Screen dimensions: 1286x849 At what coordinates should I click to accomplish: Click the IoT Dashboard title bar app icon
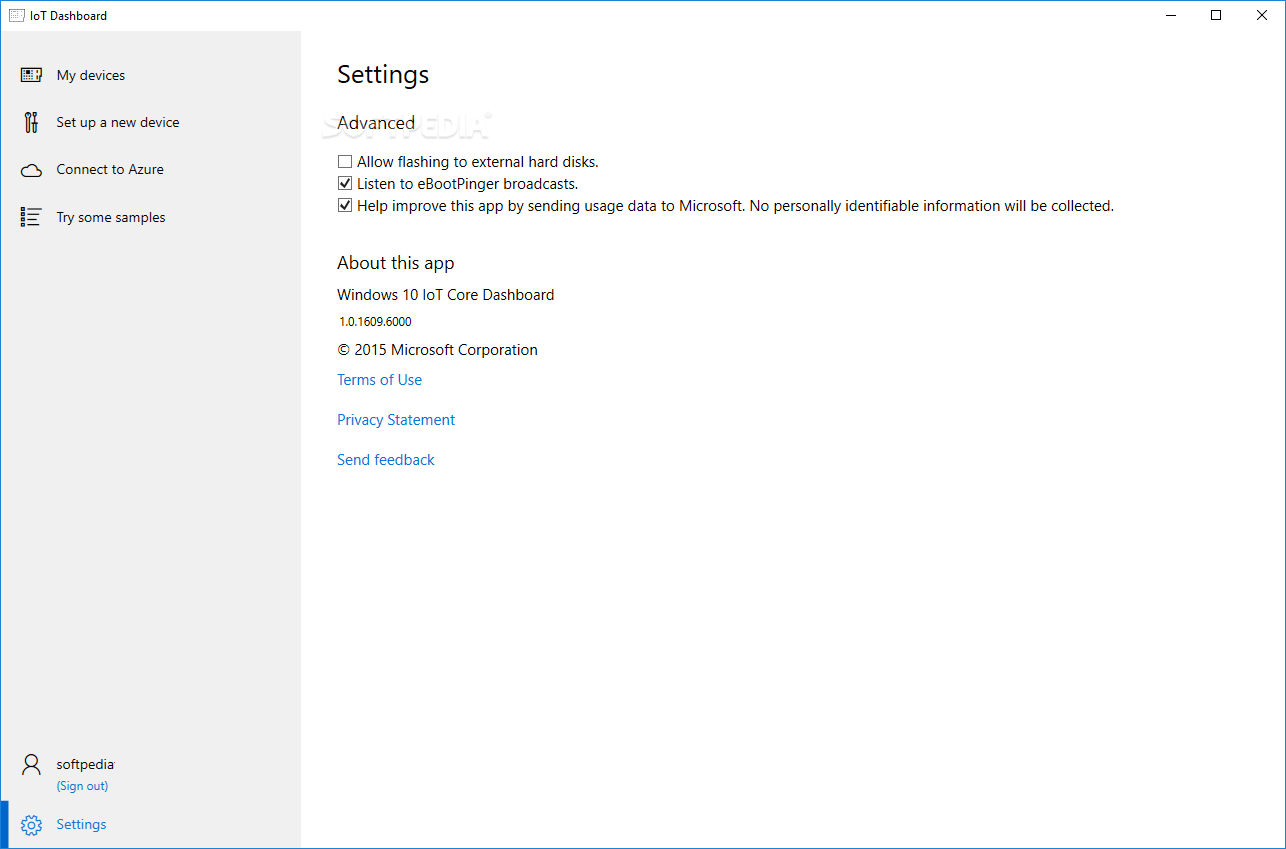[16, 15]
